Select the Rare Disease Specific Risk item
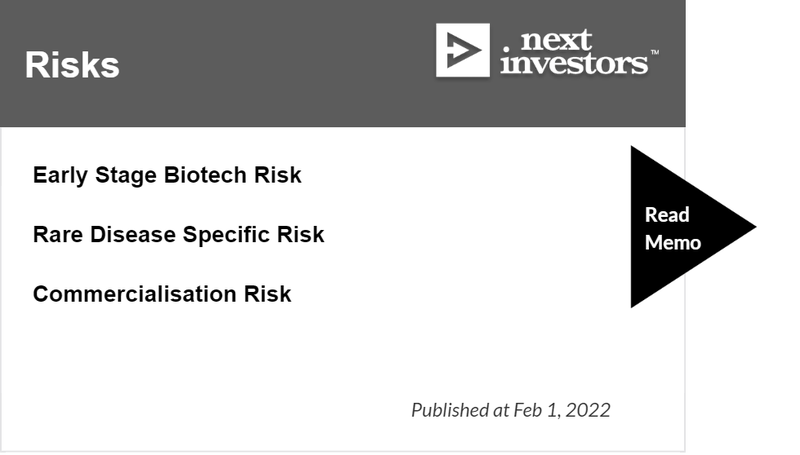 click(178, 235)
